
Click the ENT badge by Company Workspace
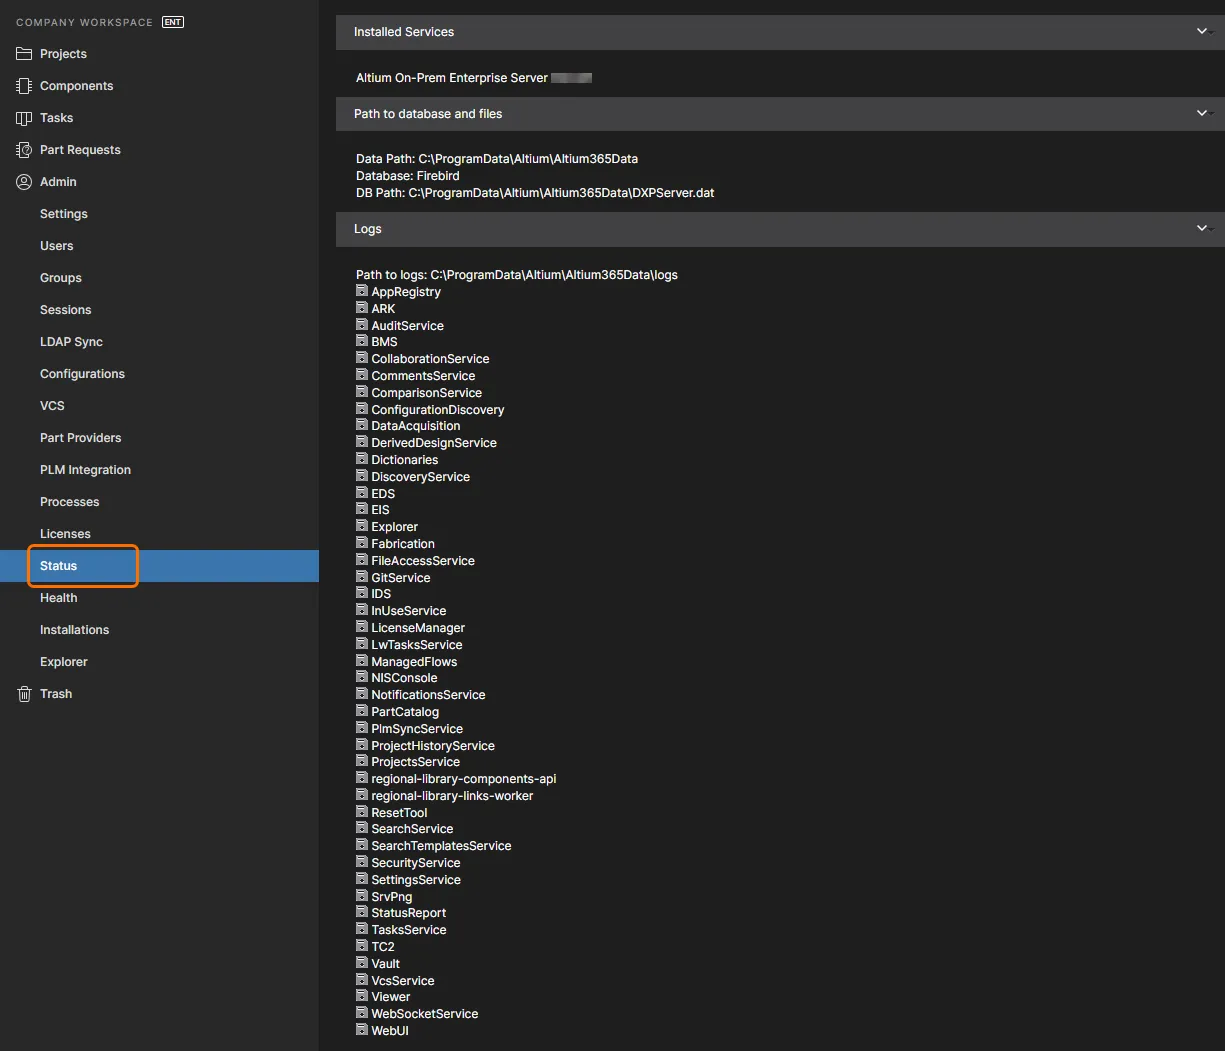[173, 22]
